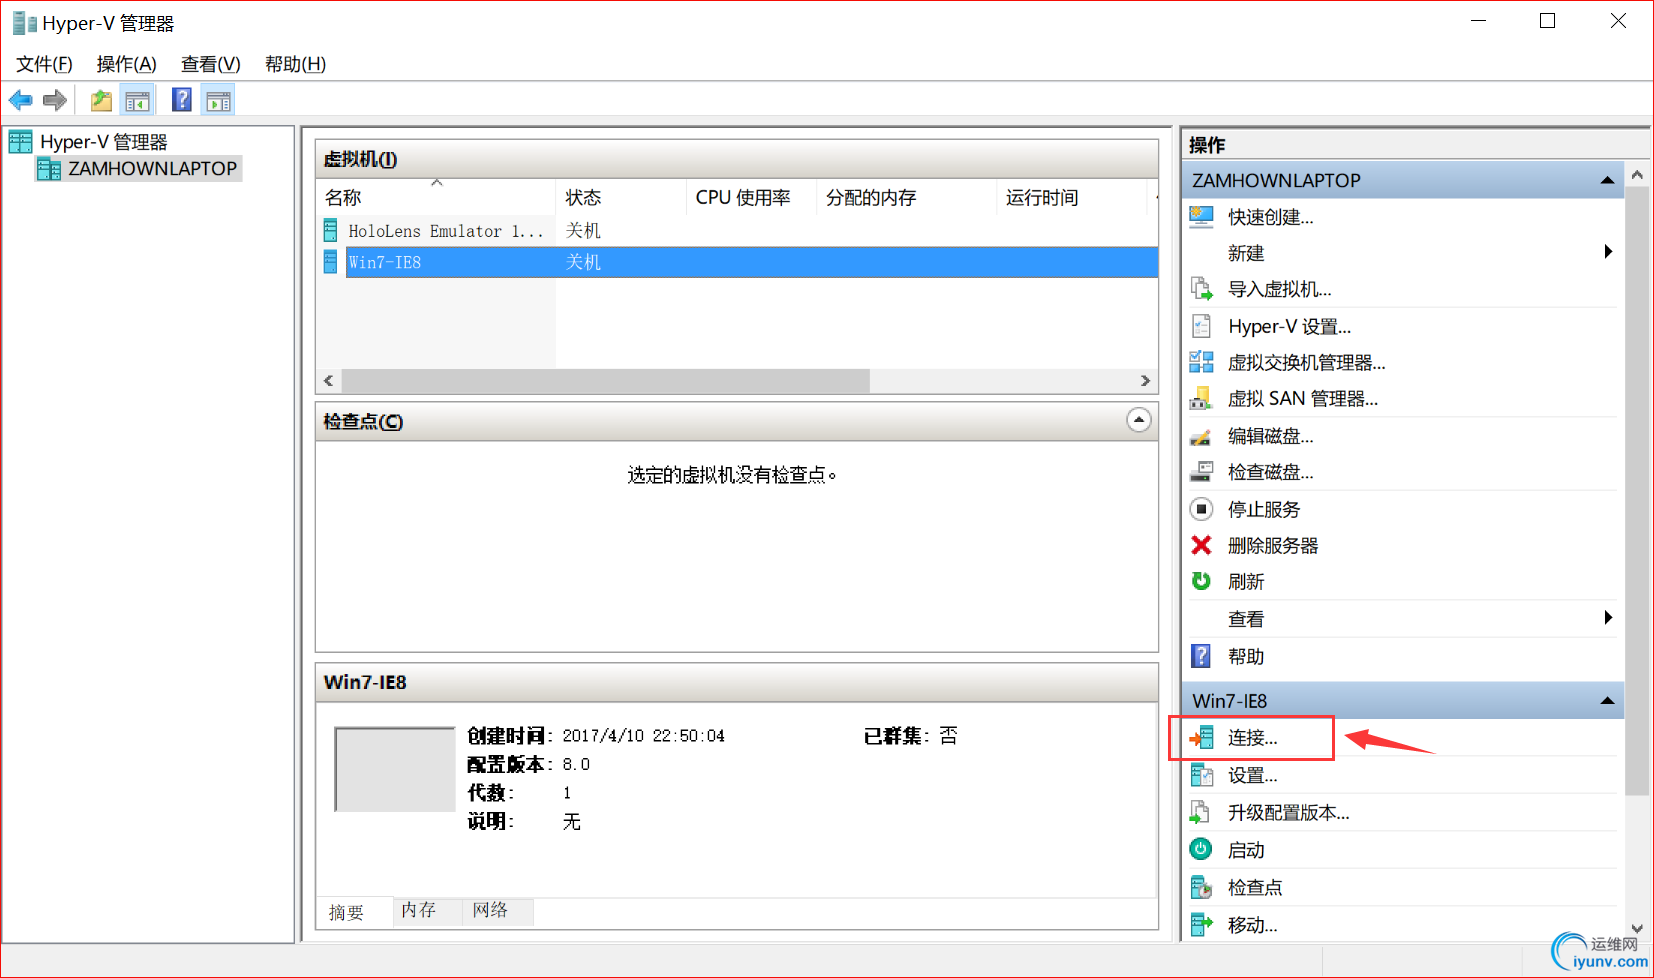Sort by 名称 column header
The image size is (1654, 978).
coord(436,197)
